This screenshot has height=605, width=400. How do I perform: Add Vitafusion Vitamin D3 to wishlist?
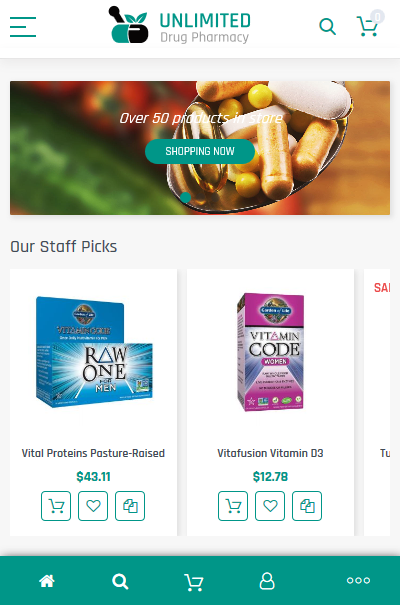[x=270, y=506]
